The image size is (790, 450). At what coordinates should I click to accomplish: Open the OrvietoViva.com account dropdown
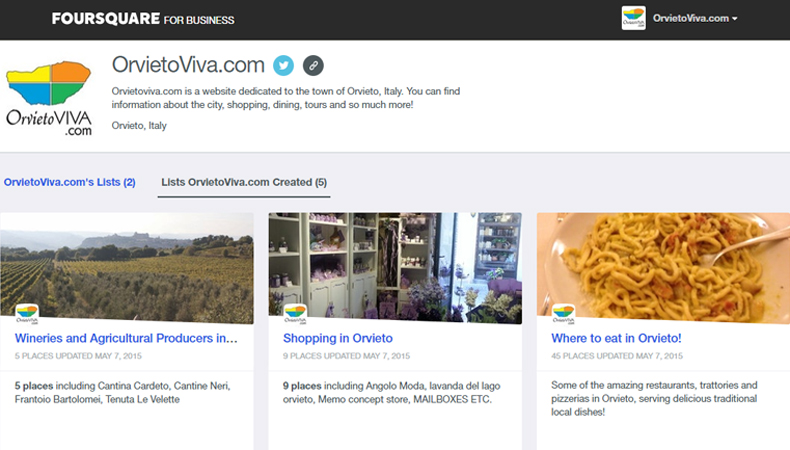(x=695, y=19)
